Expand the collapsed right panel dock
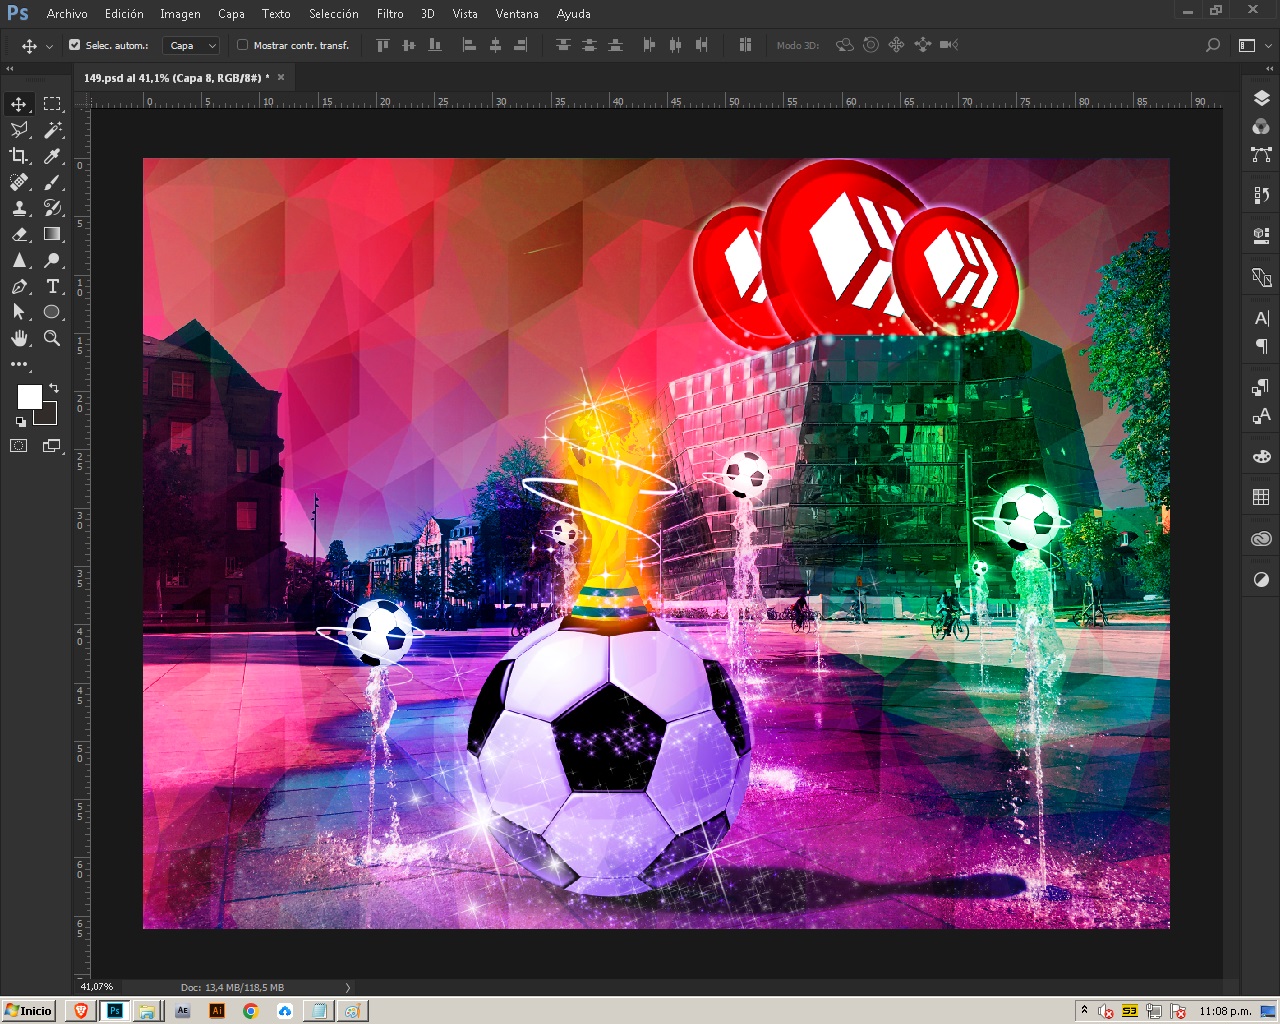Viewport: 1280px width, 1024px height. [x=1270, y=68]
